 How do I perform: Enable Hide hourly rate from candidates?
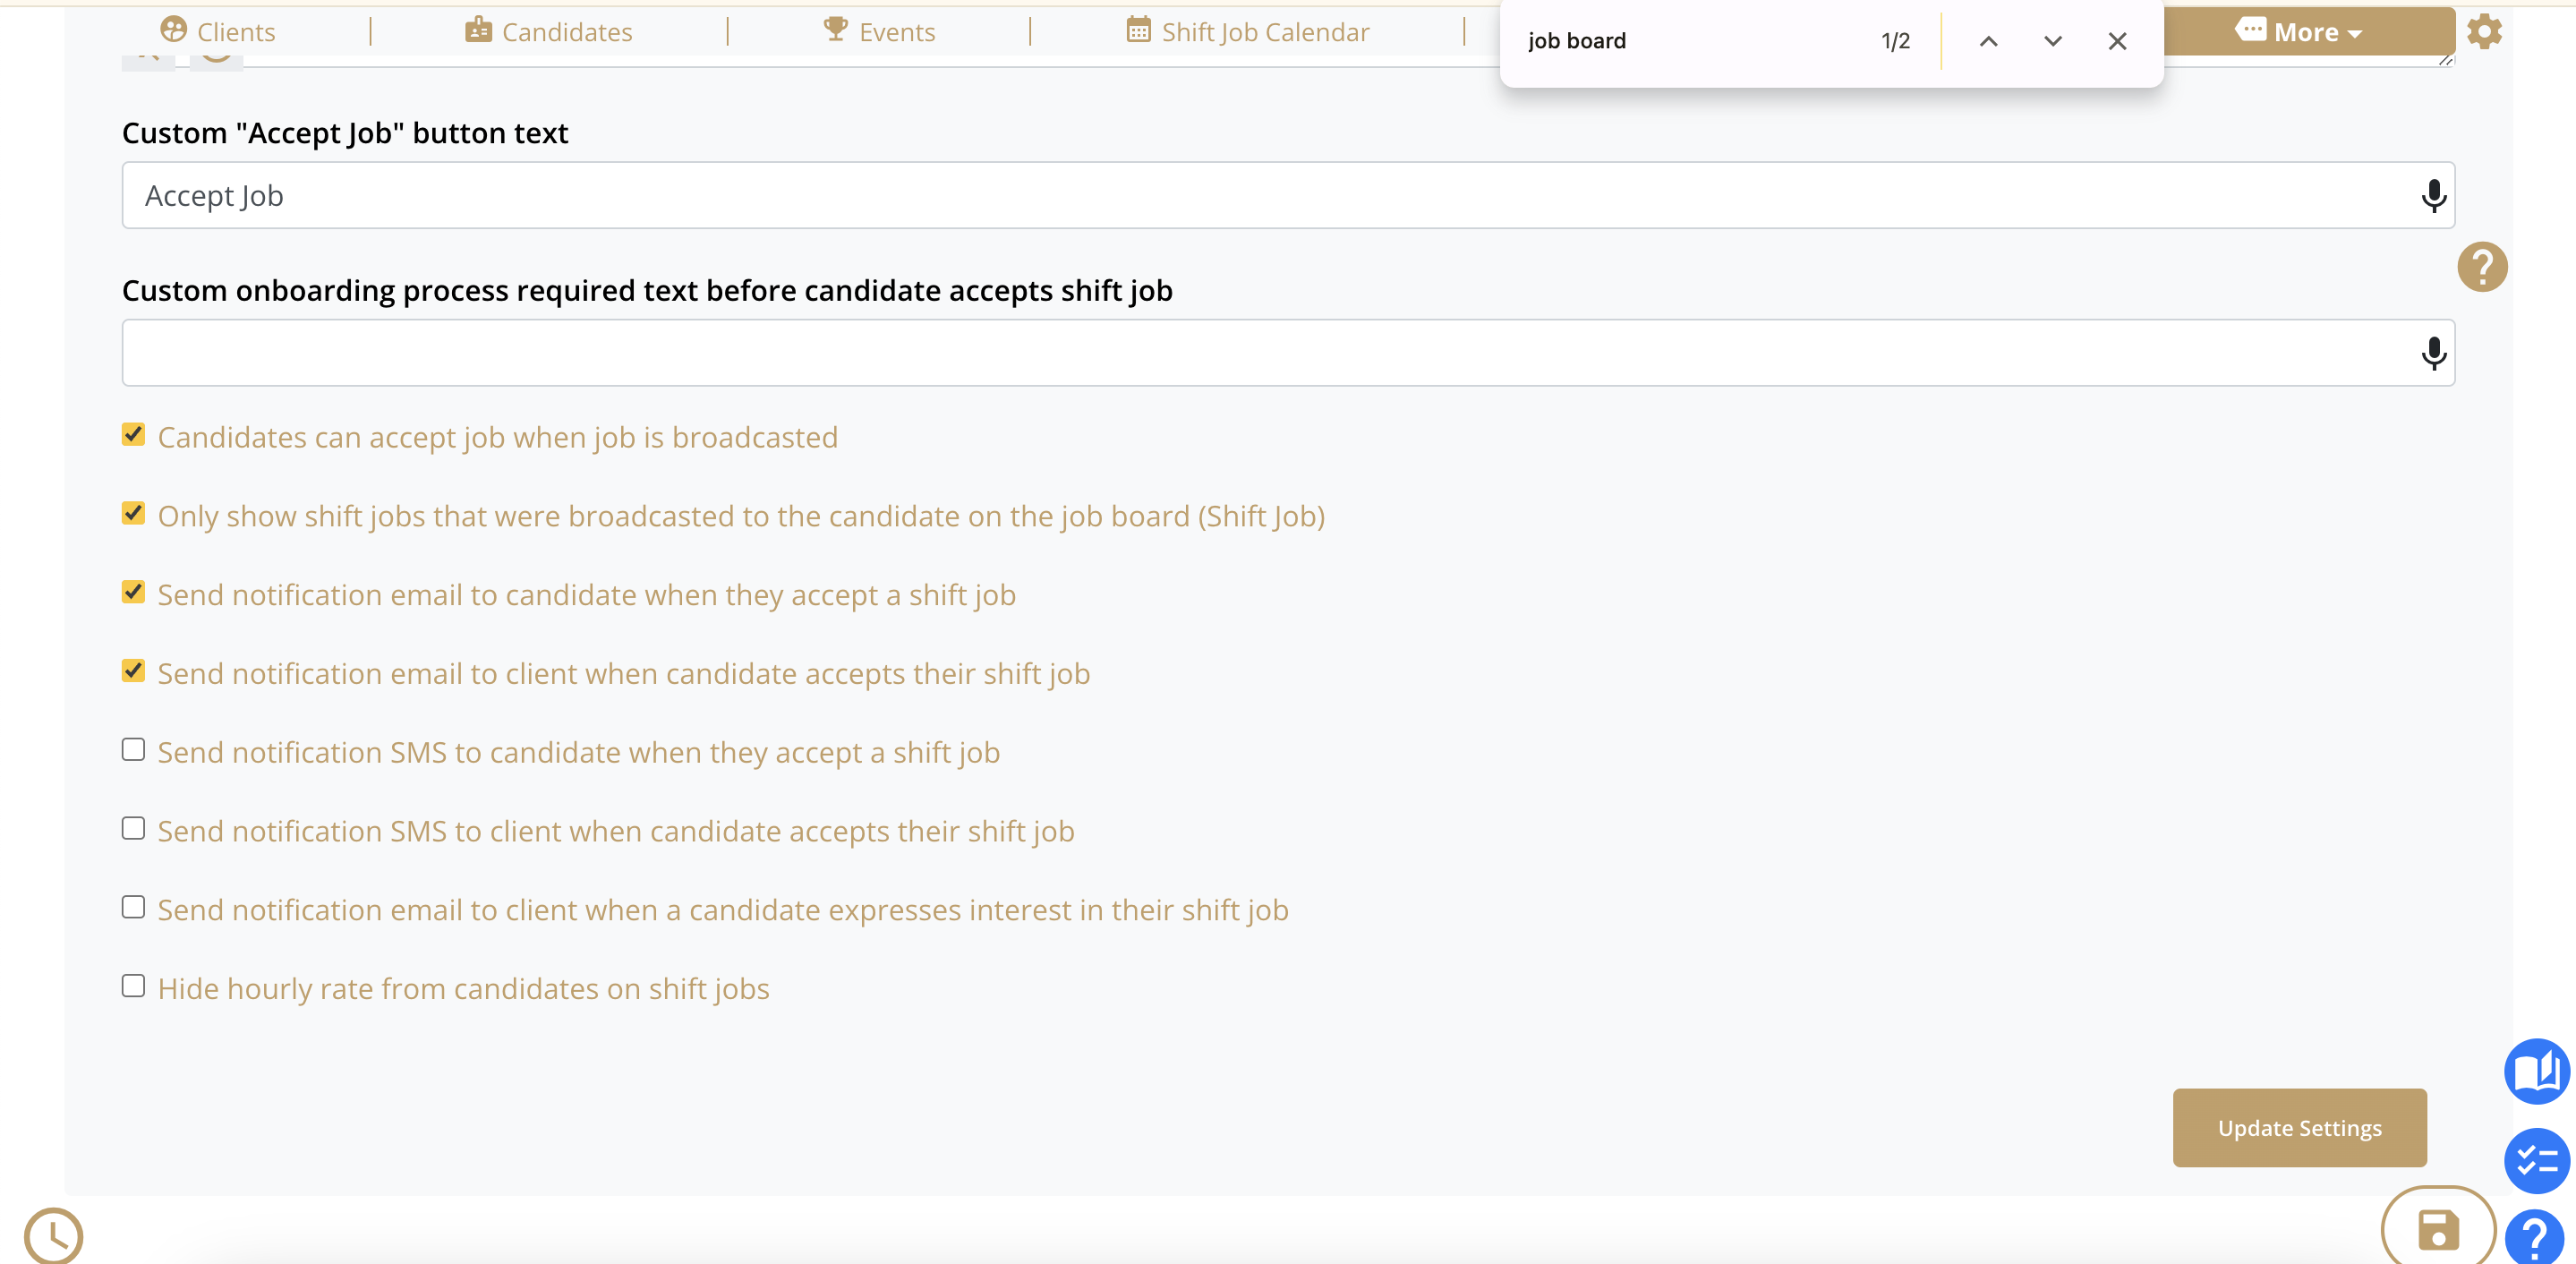click(x=133, y=986)
